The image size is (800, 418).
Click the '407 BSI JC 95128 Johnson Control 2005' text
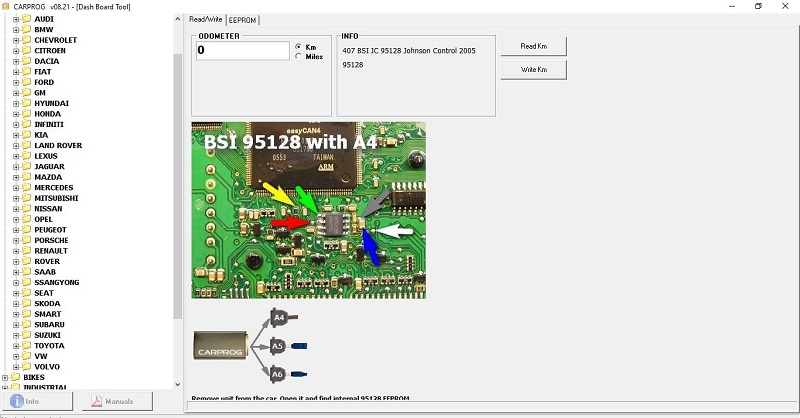tap(409, 51)
